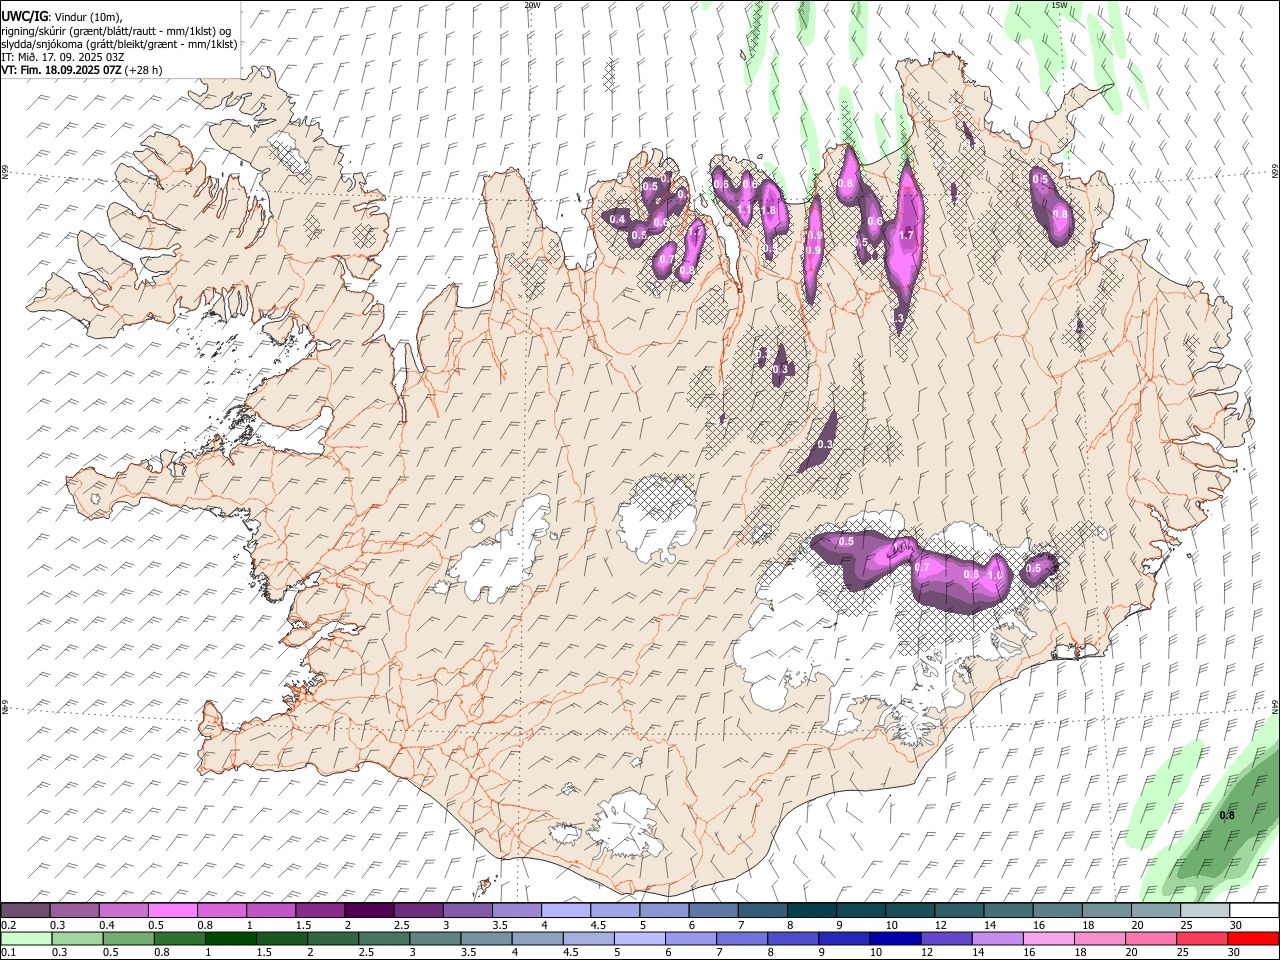This screenshot has width=1280, height=960.
Task: Click the '15W' longitude label at top
Action: 1059,5
